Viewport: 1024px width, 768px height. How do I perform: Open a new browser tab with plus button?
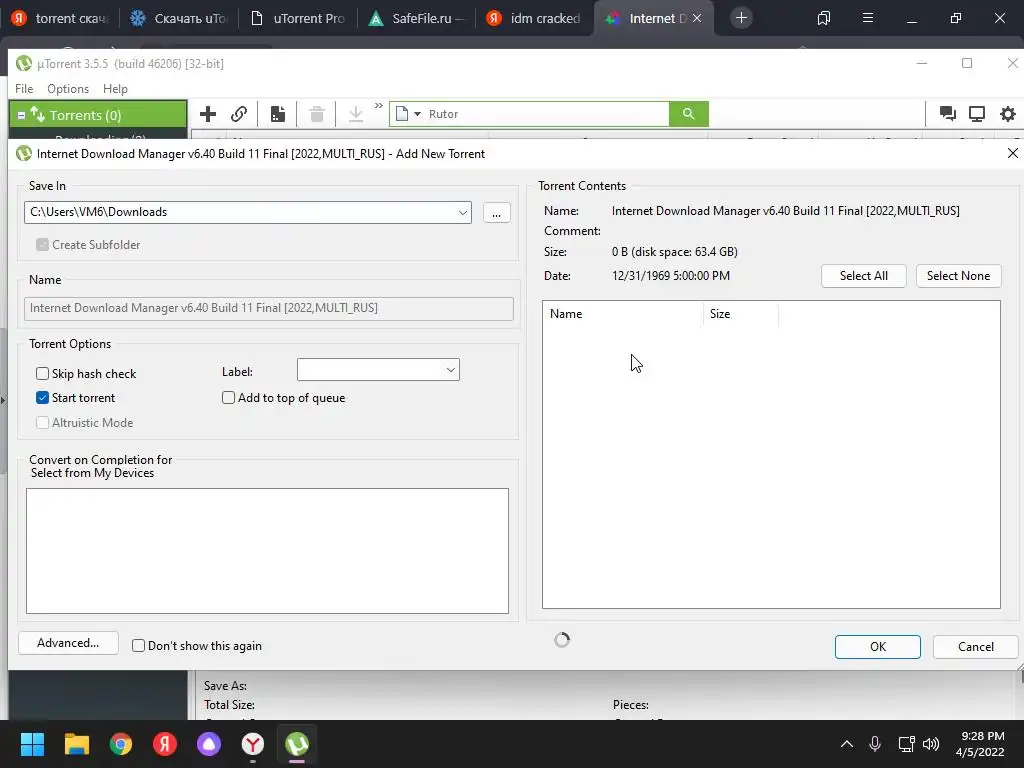[x=741, y=18]
